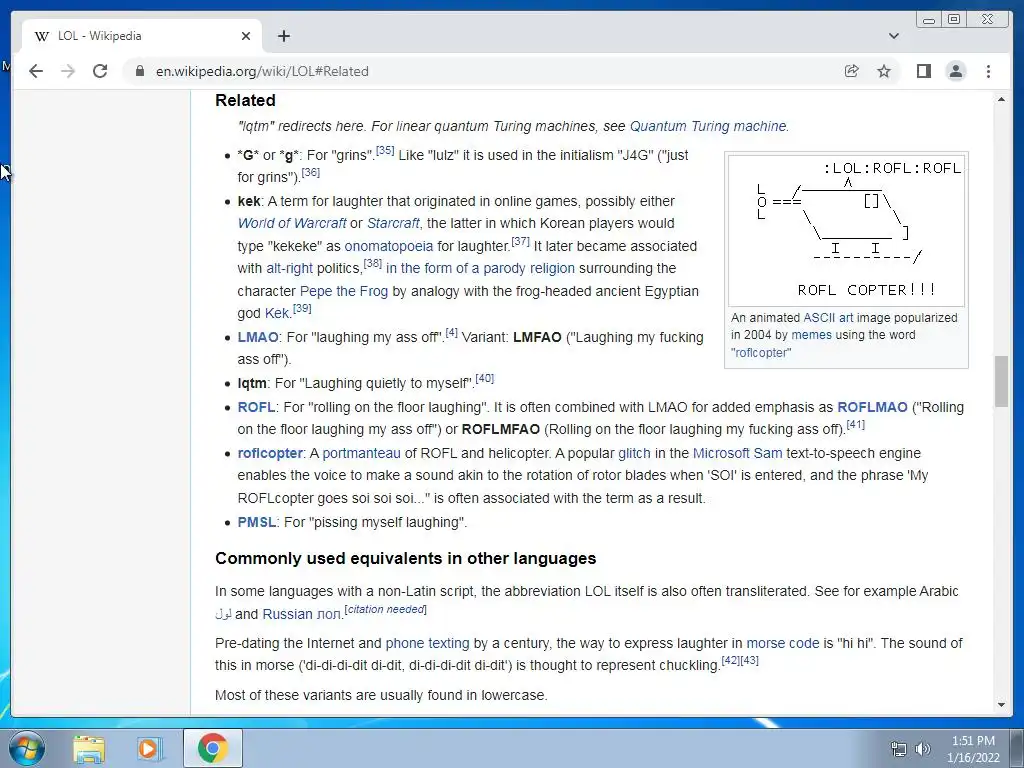Follow the alt-right link
The image size is (1024, 768).
point(289,268)
